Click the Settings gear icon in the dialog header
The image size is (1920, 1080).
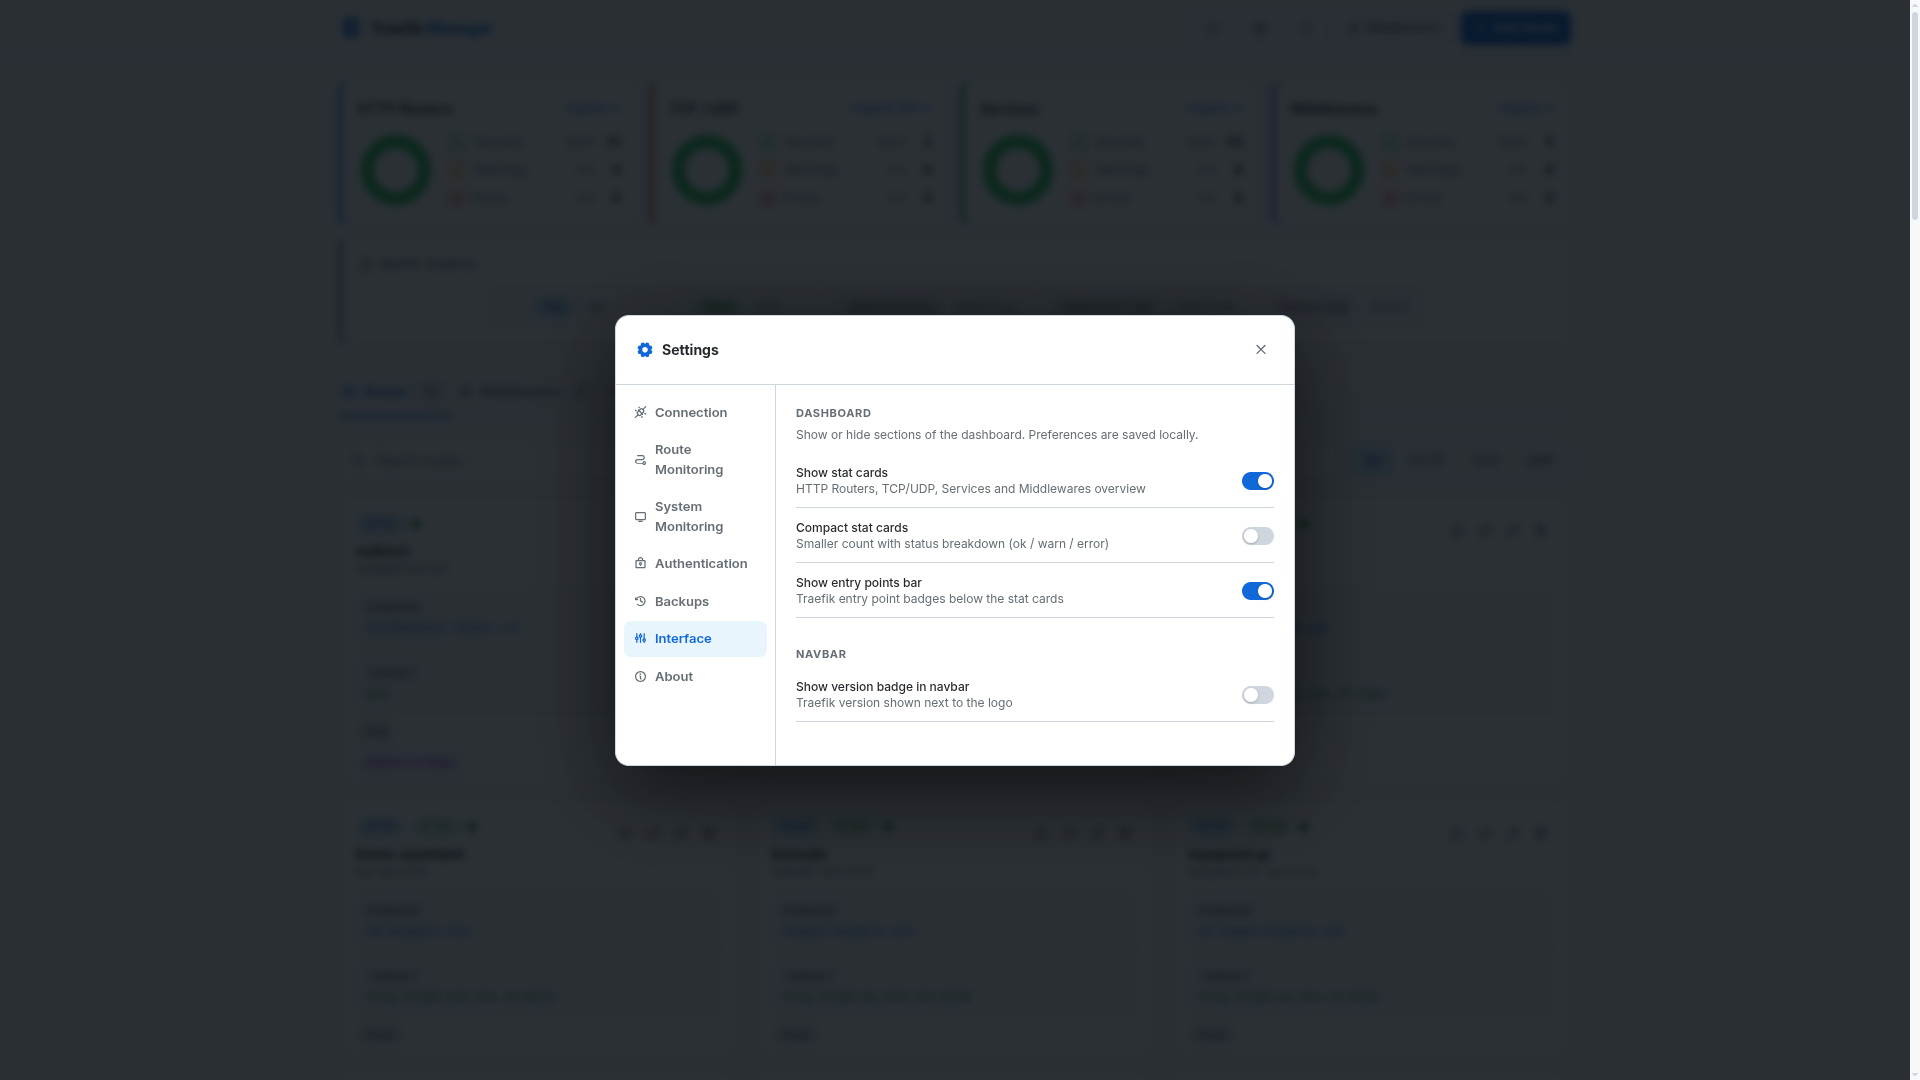[x=645, y=350]
